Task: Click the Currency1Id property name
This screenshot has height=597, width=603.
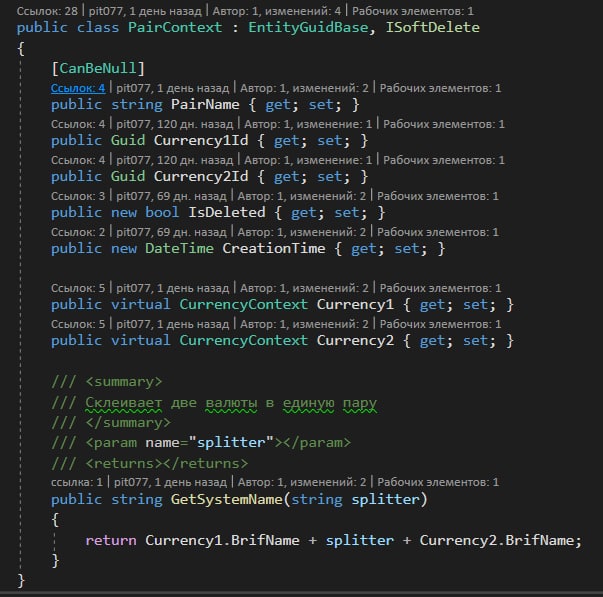Action: tap(201, 140)
